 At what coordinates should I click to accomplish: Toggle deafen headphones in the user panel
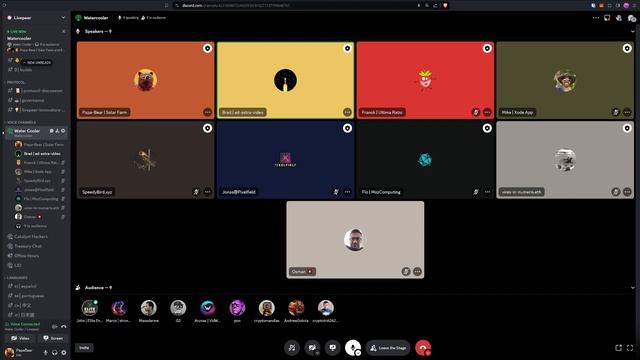click(x=55, y=352)
